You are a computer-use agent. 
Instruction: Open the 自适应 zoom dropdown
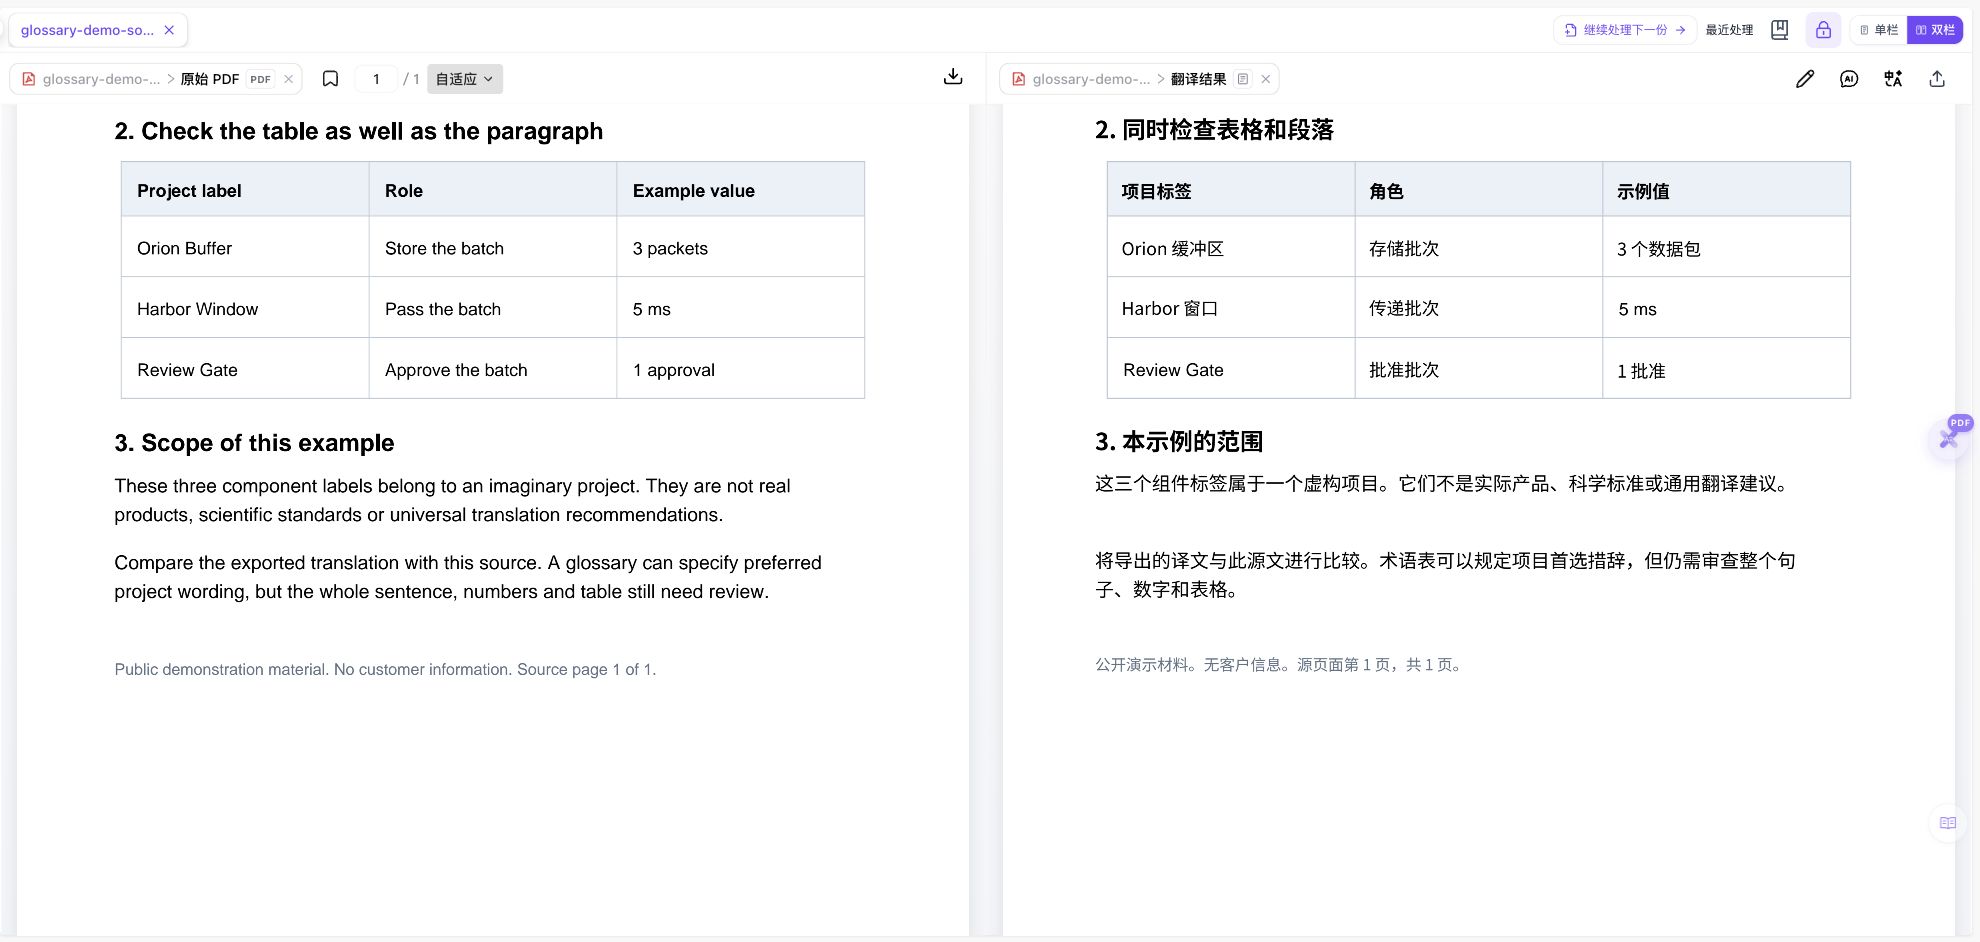click(465, 79)
